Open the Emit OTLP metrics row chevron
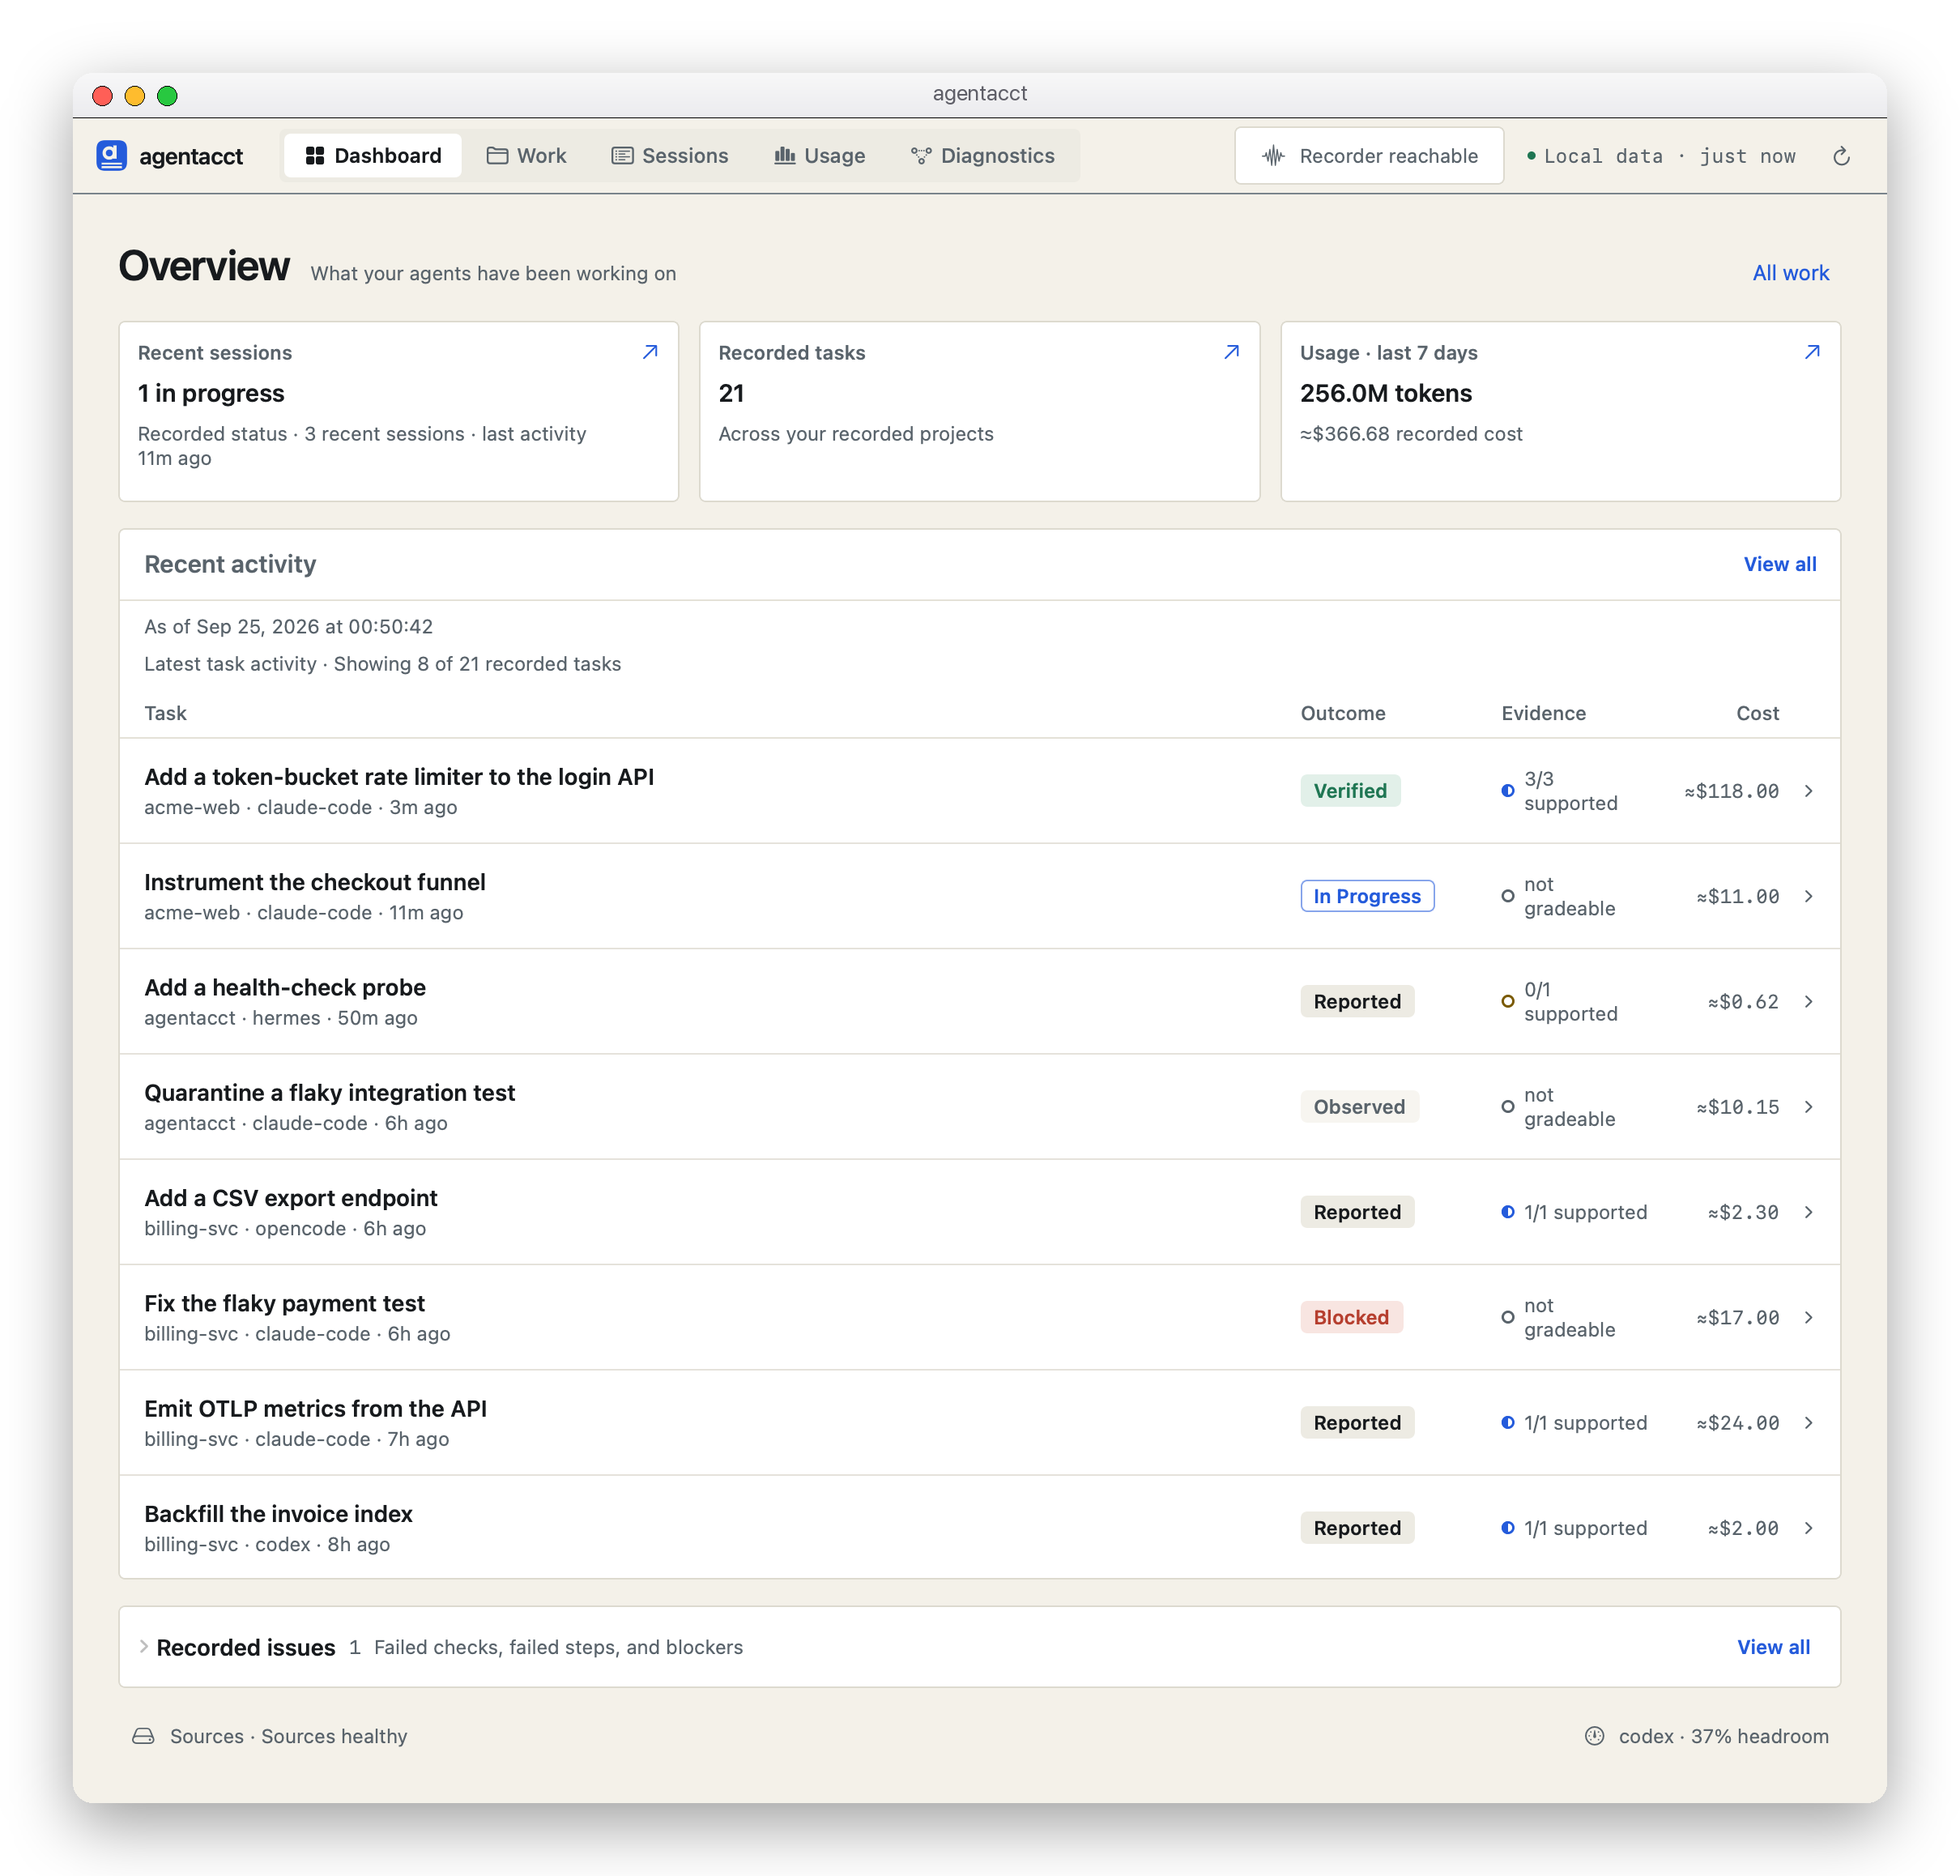This screenshot has height=1876, width=1960. (x=1809, y=1423)
